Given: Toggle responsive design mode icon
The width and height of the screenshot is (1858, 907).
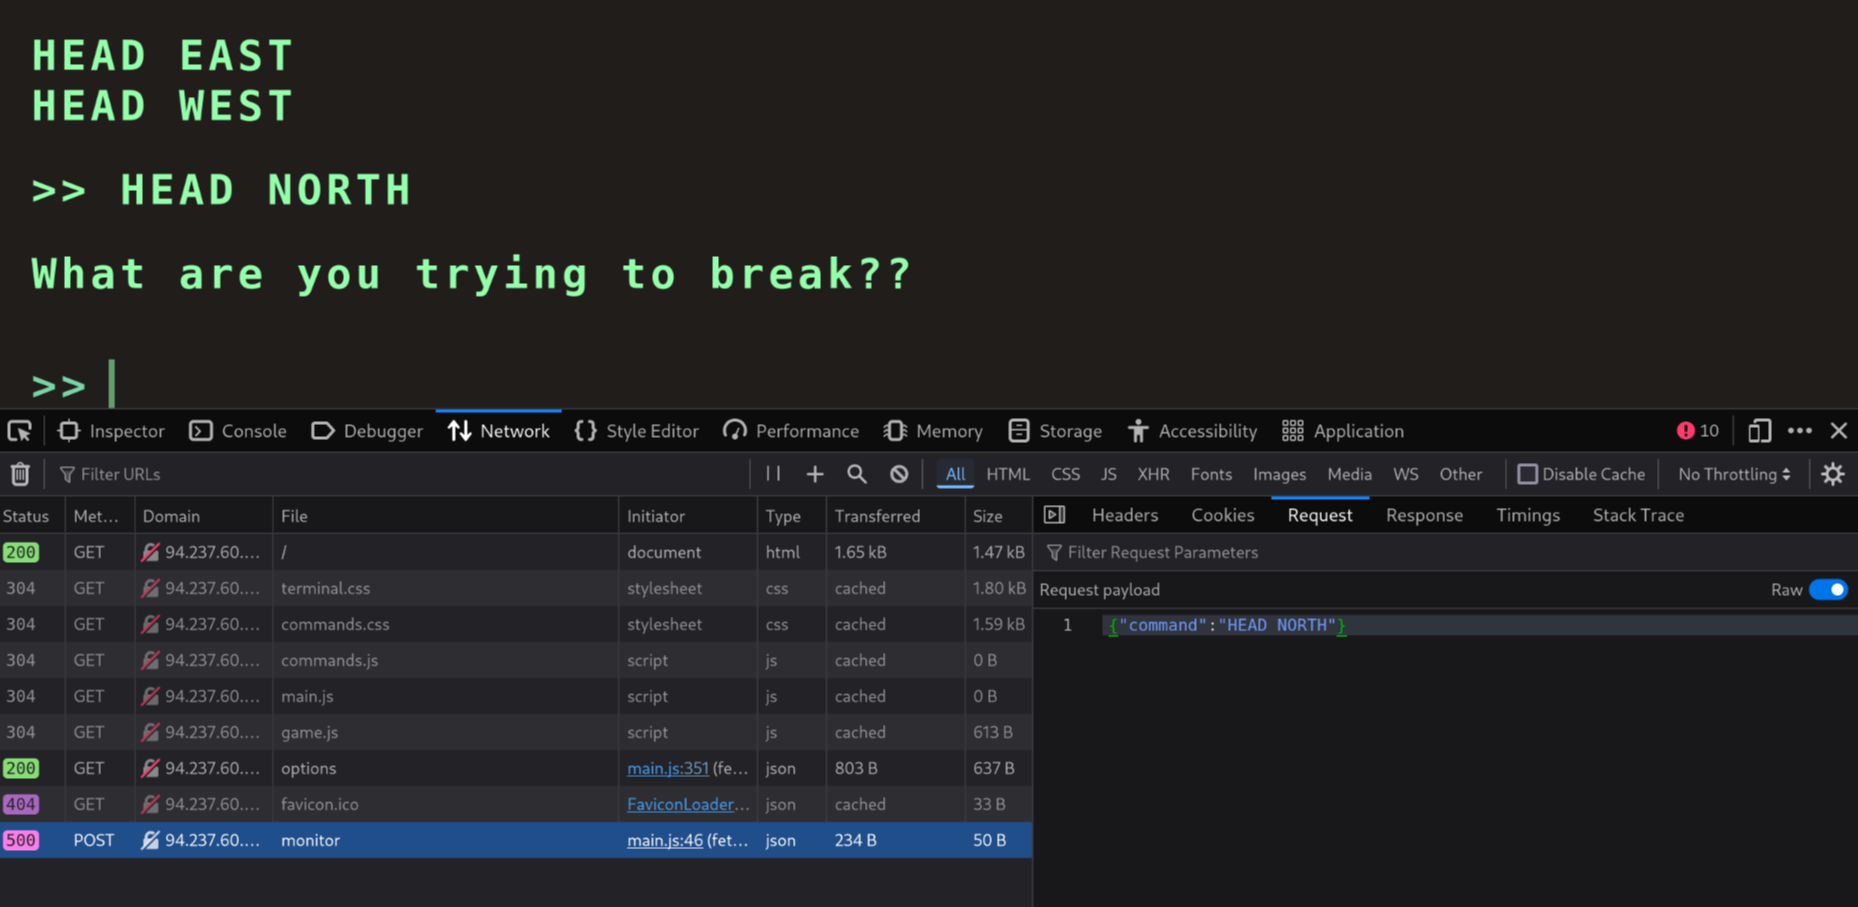Looking at the screenshot, I should pyautogui.click(x=1759, y=431).
